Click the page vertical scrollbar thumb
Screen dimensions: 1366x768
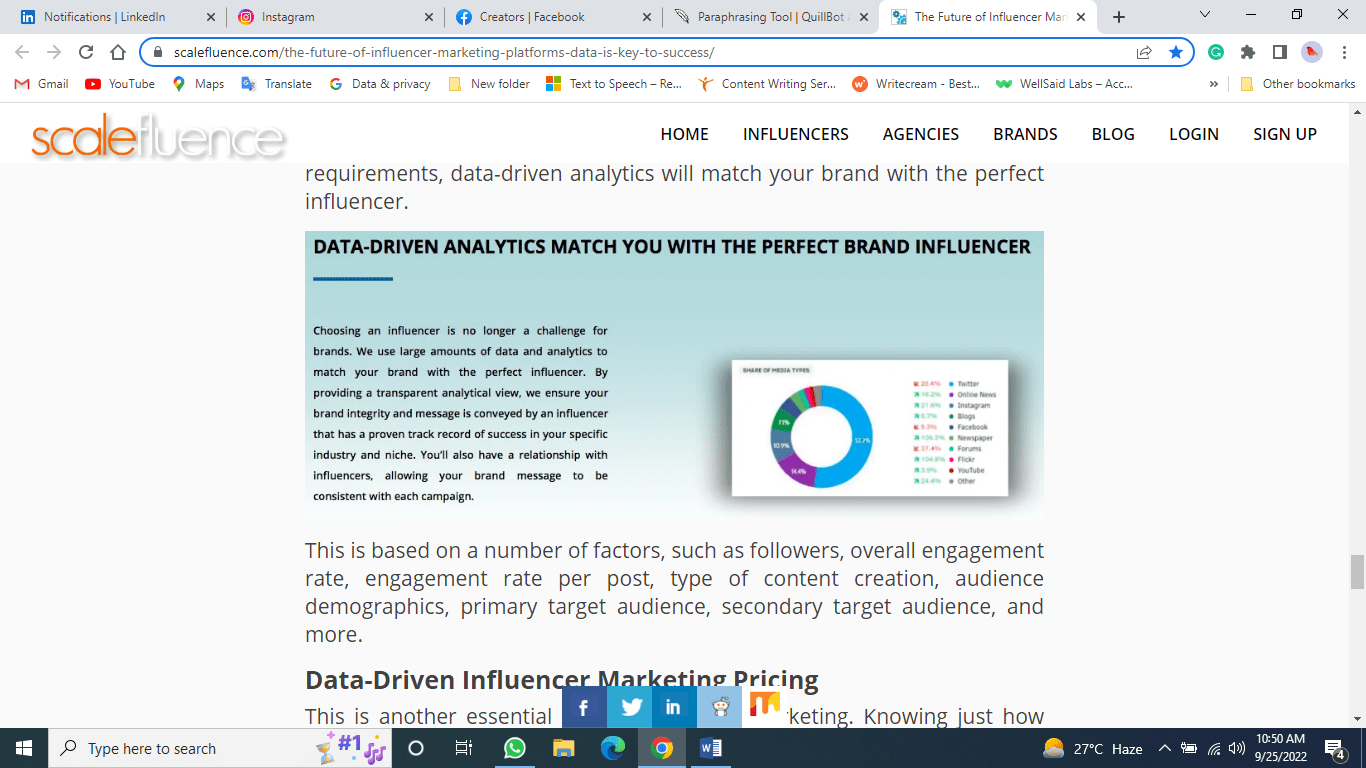pyautogui.click(x=1357, y=572)
